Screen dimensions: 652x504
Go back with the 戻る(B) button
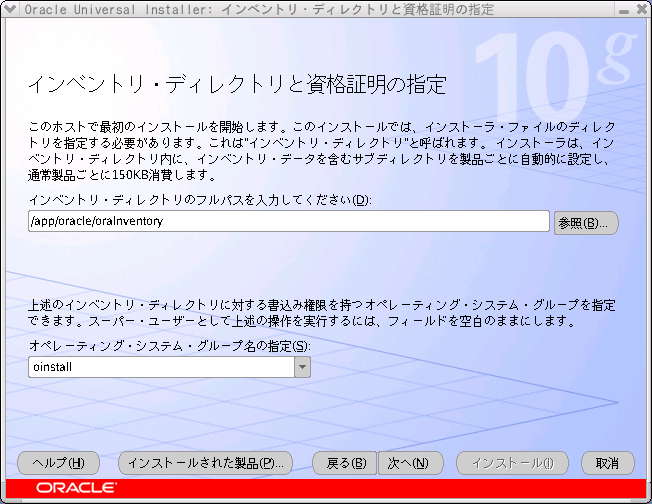click(x=345, y=463)
